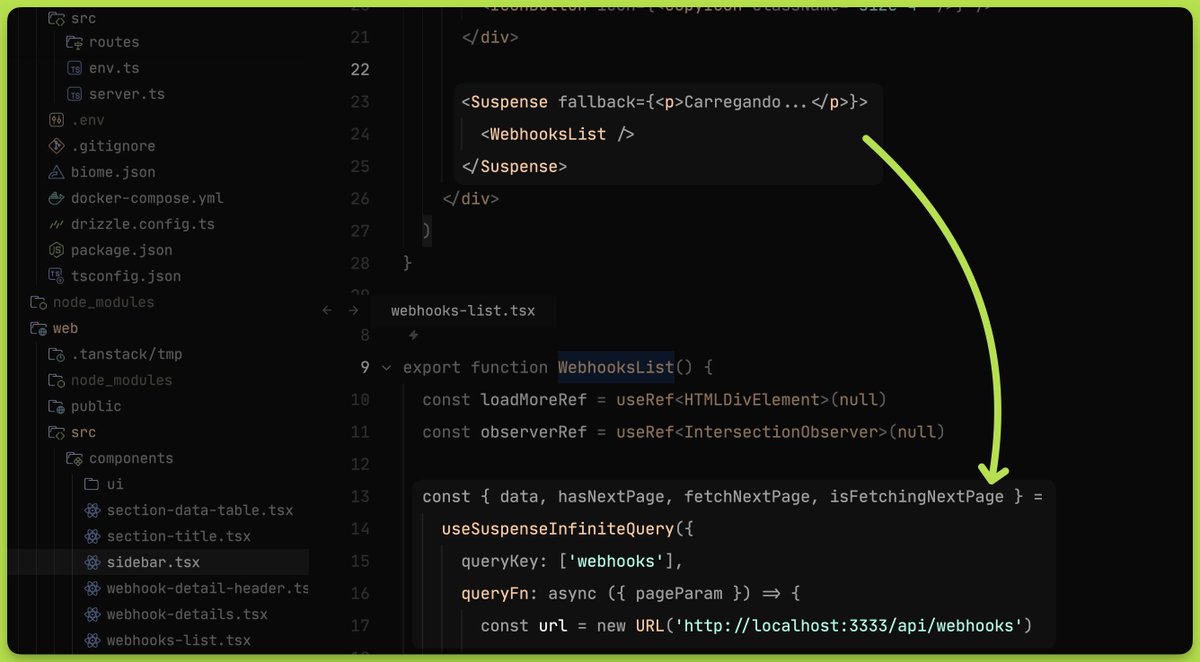Viewport: 1200px width, 662px height.
Task: Open docker-compose.yml file
Action: click(x=147, y=198)
